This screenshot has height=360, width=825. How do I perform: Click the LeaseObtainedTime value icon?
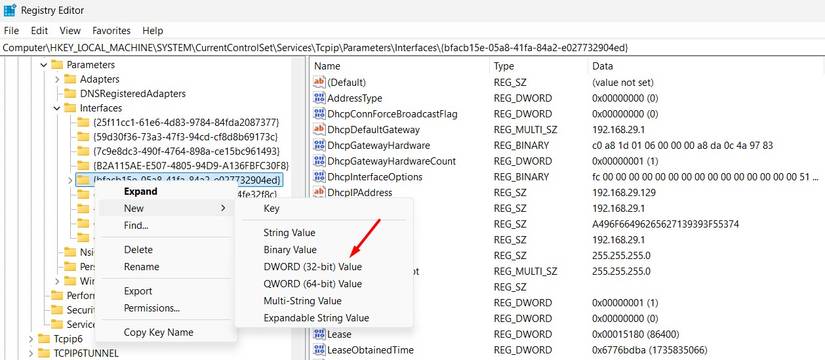point(319,350)
